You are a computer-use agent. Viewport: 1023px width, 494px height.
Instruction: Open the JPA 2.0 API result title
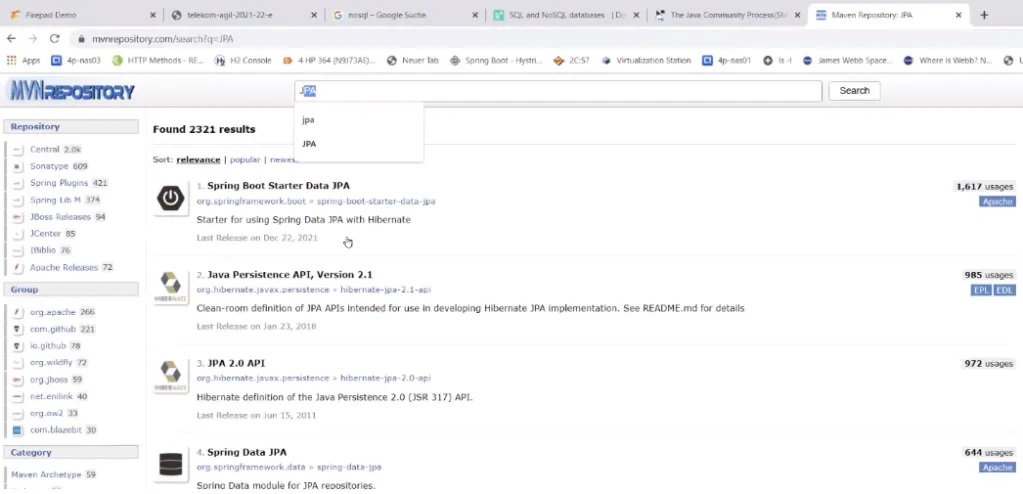[236, 363]
